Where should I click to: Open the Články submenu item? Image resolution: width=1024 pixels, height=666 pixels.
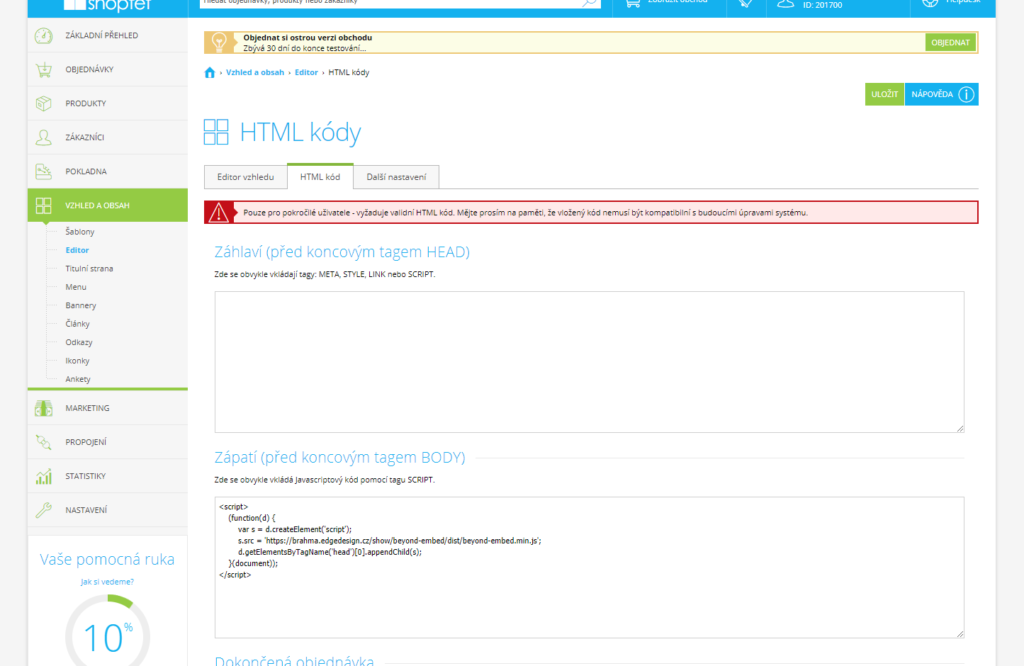78,324
